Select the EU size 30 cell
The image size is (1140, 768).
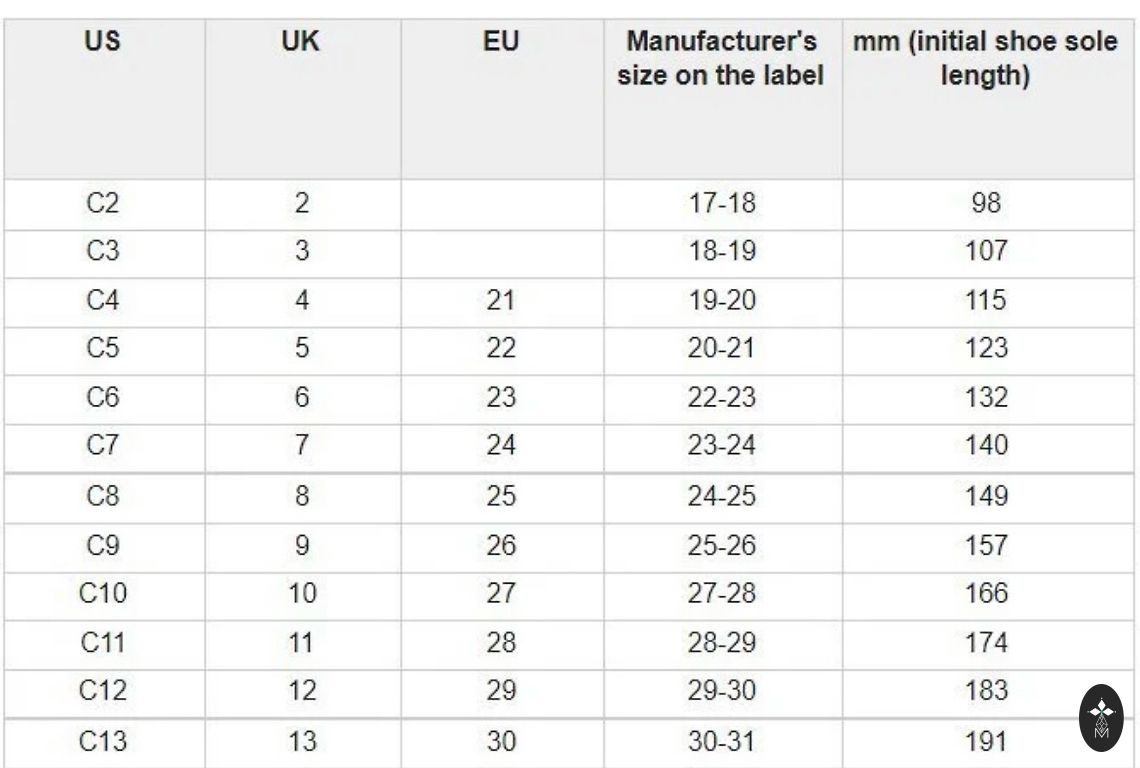click(501, 742)
